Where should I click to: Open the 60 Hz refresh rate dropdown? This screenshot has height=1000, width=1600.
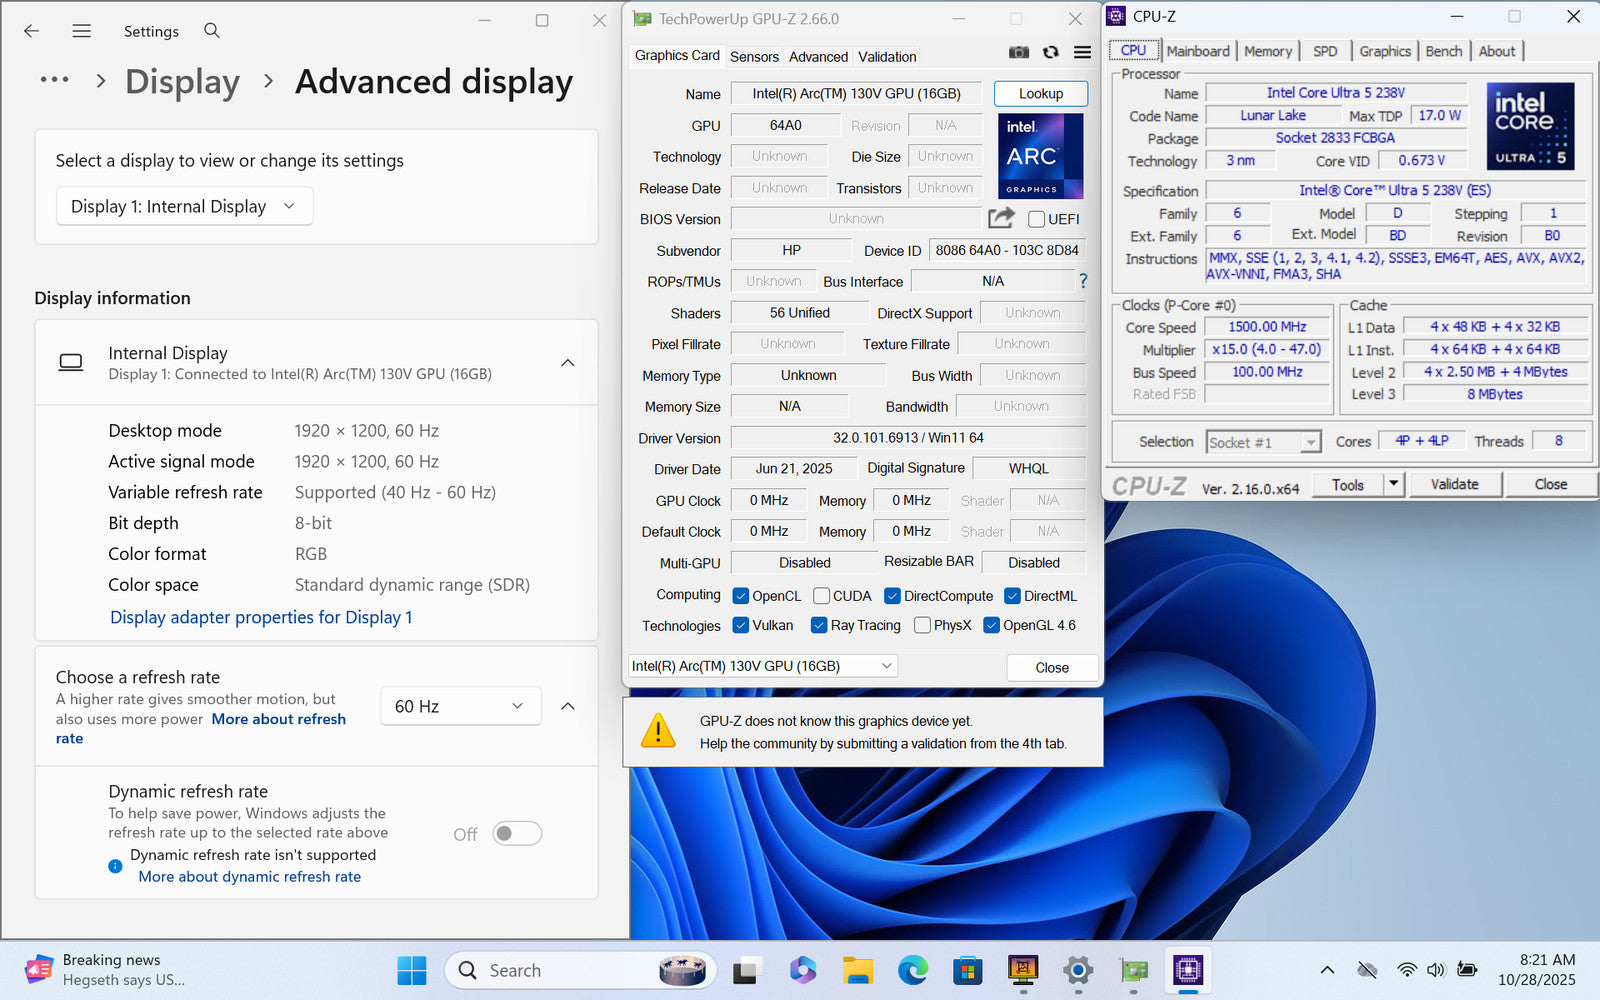460,706
